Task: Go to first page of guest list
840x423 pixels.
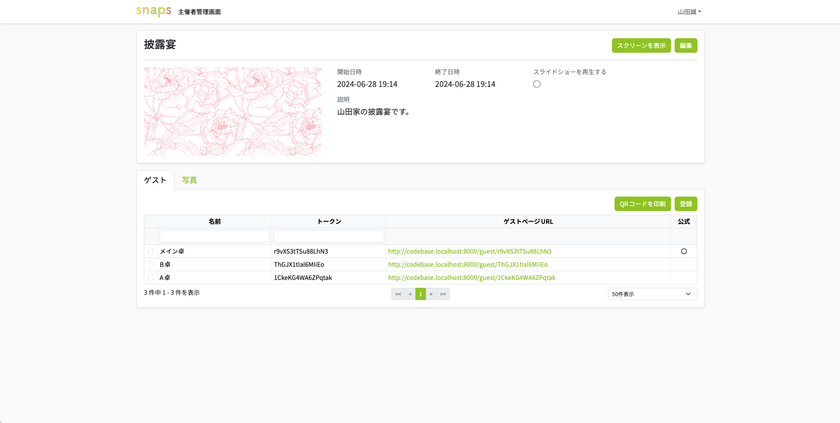Action: (x=398, y=294)
